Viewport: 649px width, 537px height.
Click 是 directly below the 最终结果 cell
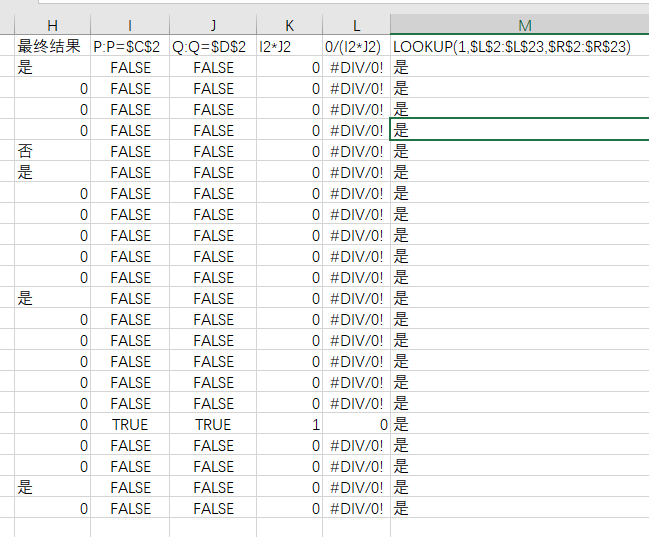(52, 67)
